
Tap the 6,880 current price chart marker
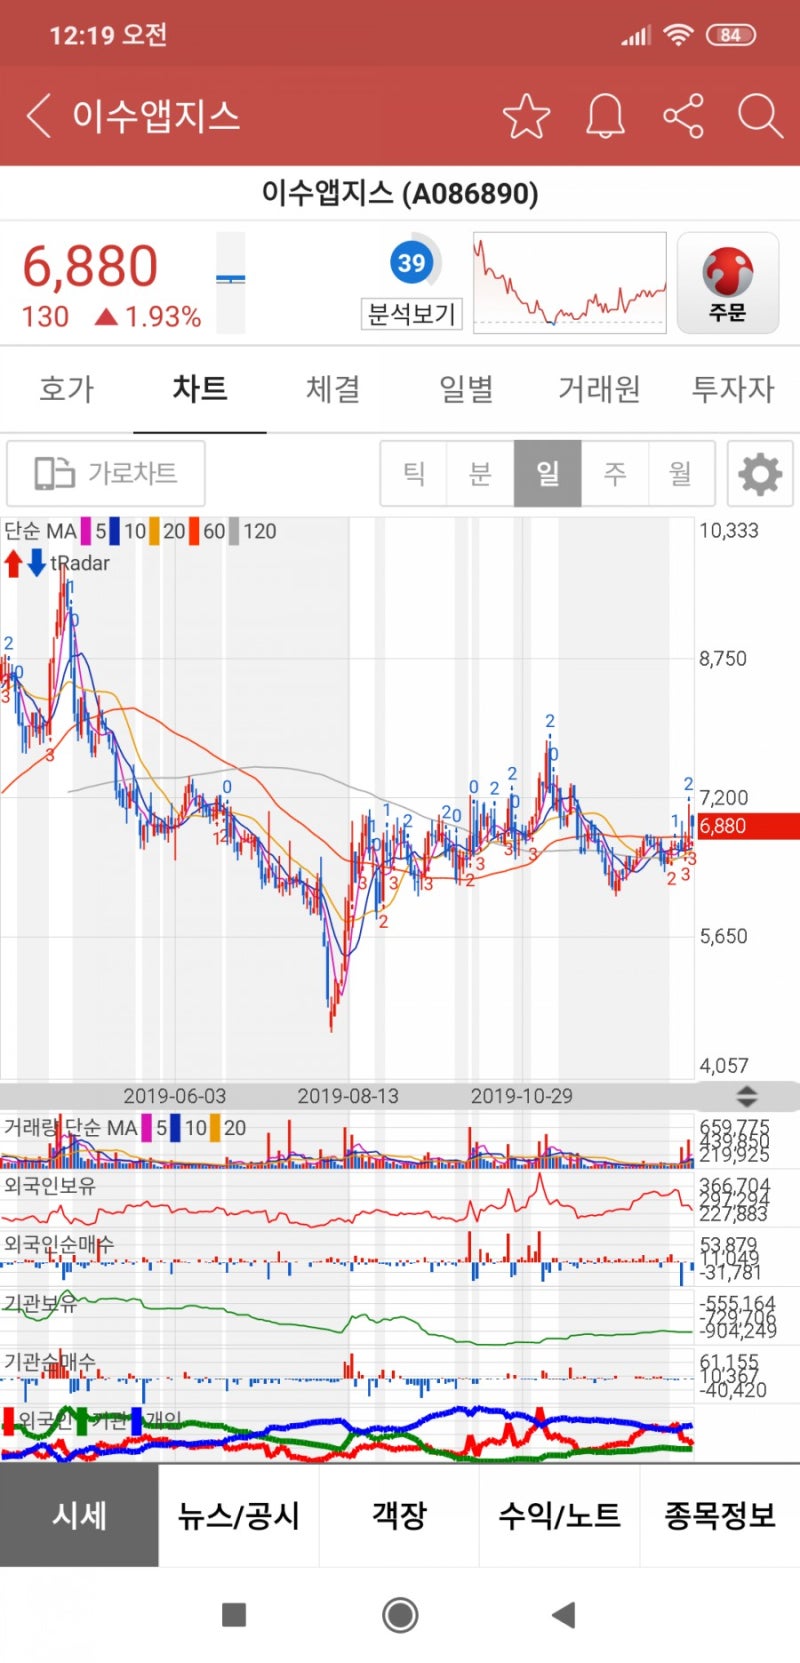coord(747,826)
